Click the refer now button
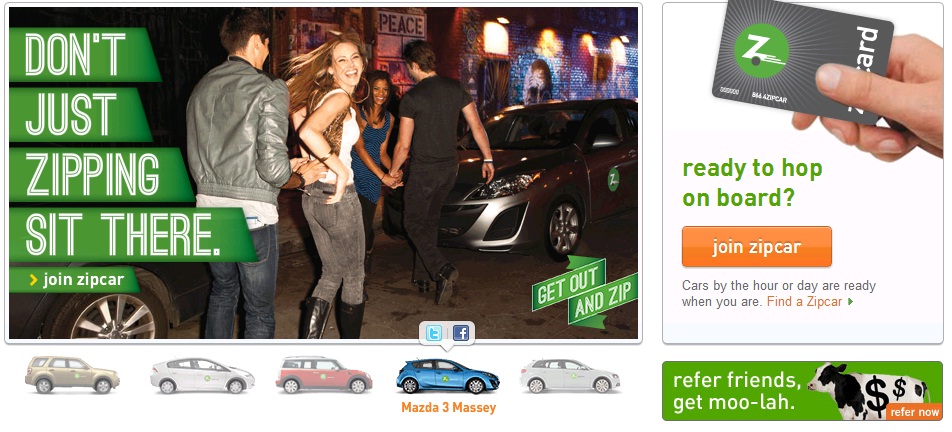Viewport: 952px width, 432px height. tap(915, 412)
